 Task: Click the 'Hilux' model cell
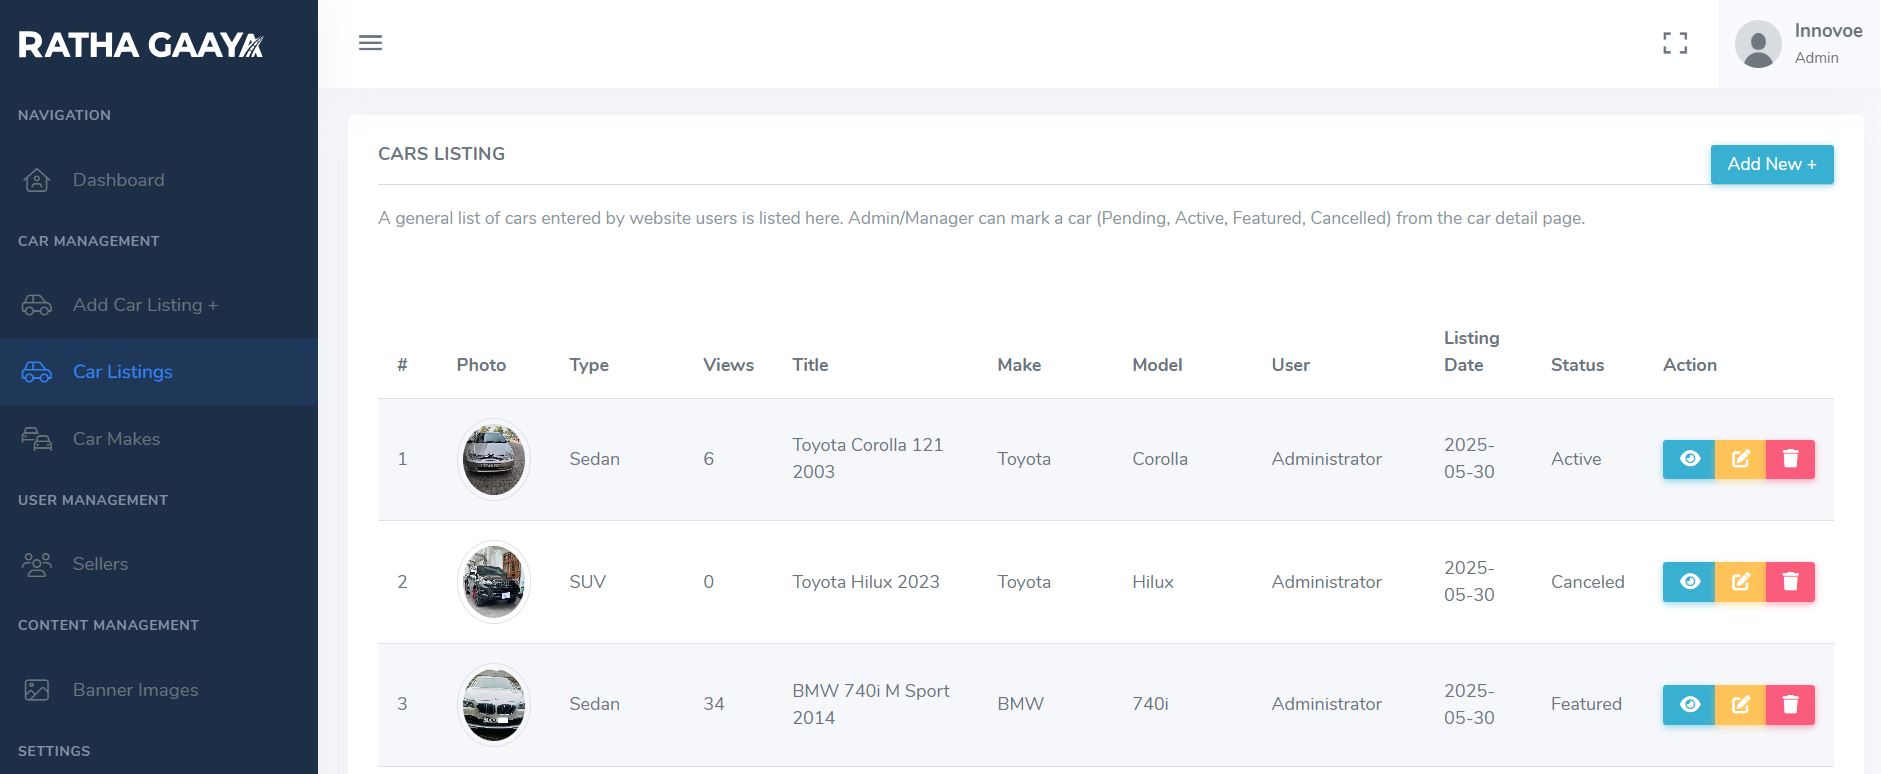pos(1153,582)
